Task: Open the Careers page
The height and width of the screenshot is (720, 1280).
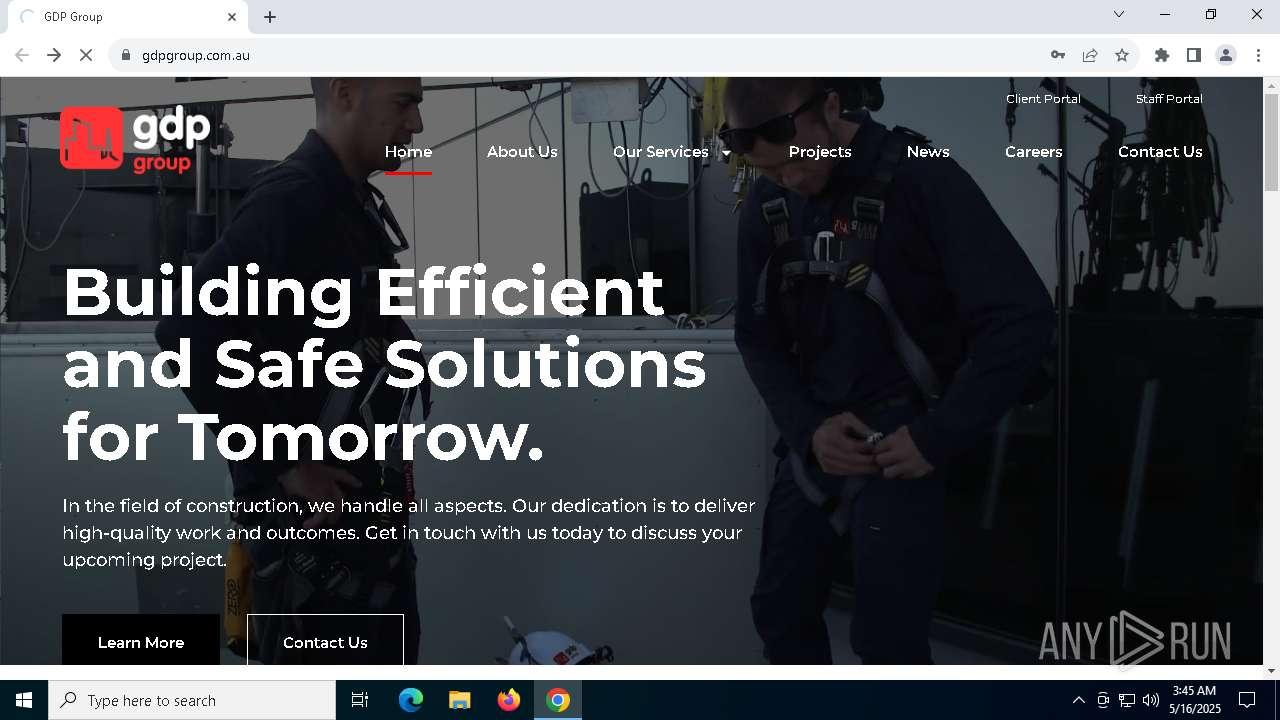Action: click(1034, 152)
